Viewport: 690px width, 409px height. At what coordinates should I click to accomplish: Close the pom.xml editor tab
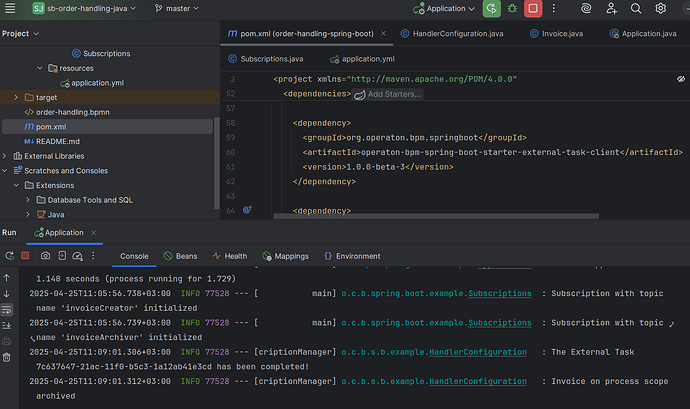(383, 33)
